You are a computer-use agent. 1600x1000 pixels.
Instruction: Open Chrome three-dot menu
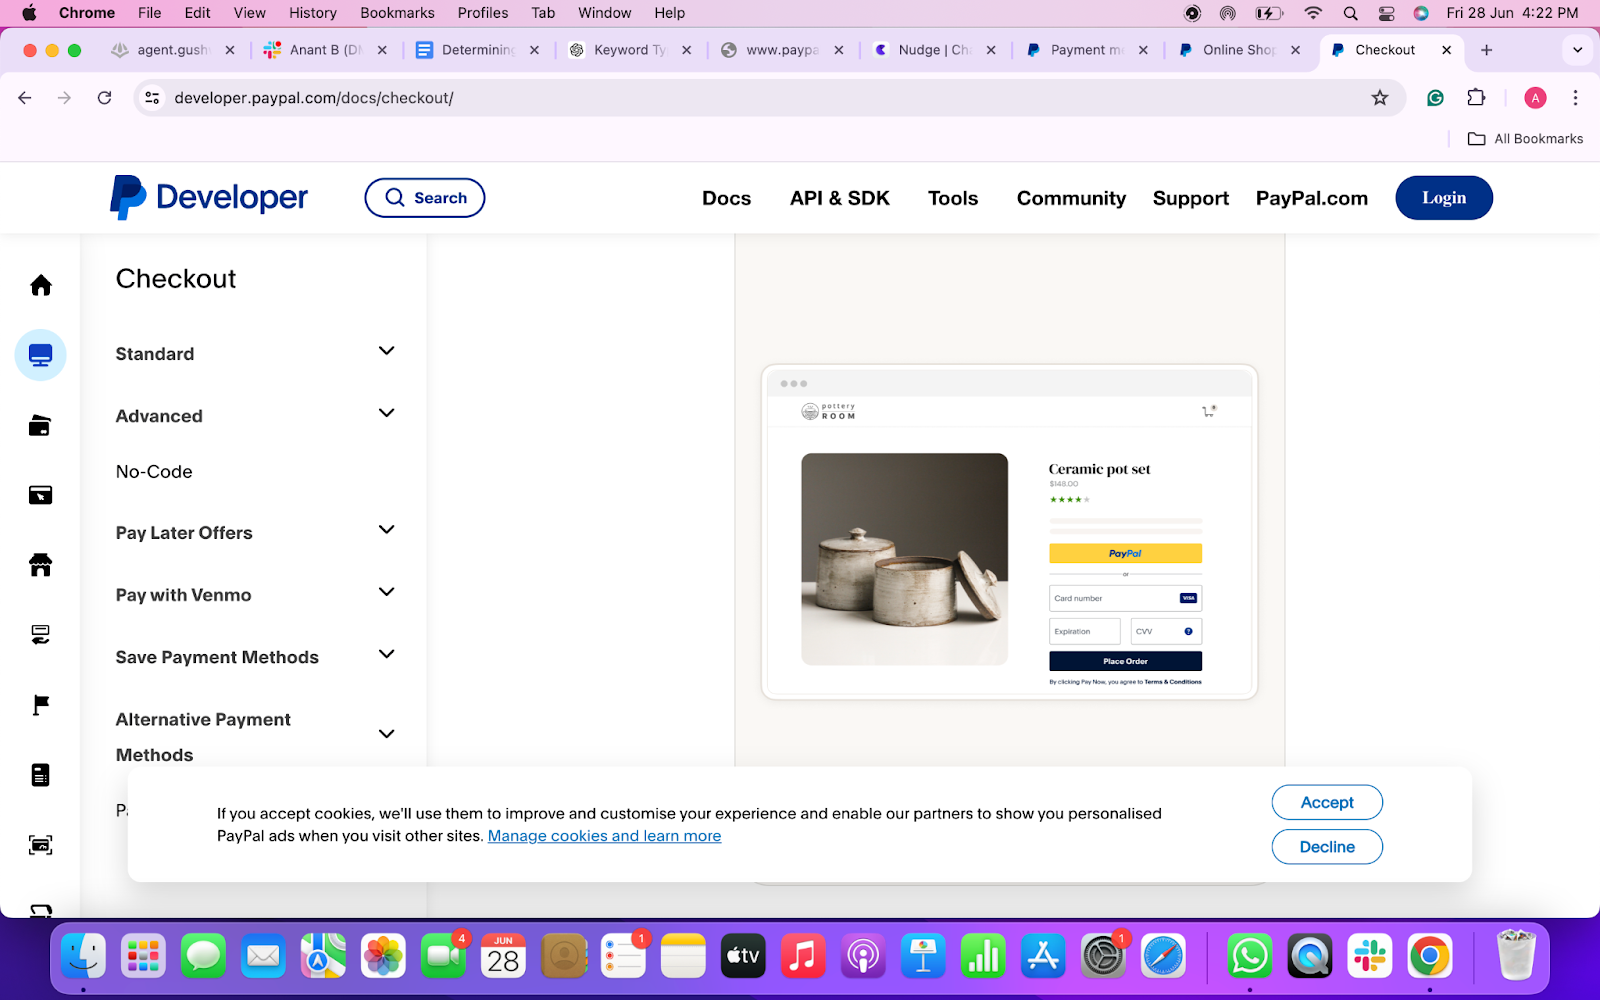(x=1575, y=98)
